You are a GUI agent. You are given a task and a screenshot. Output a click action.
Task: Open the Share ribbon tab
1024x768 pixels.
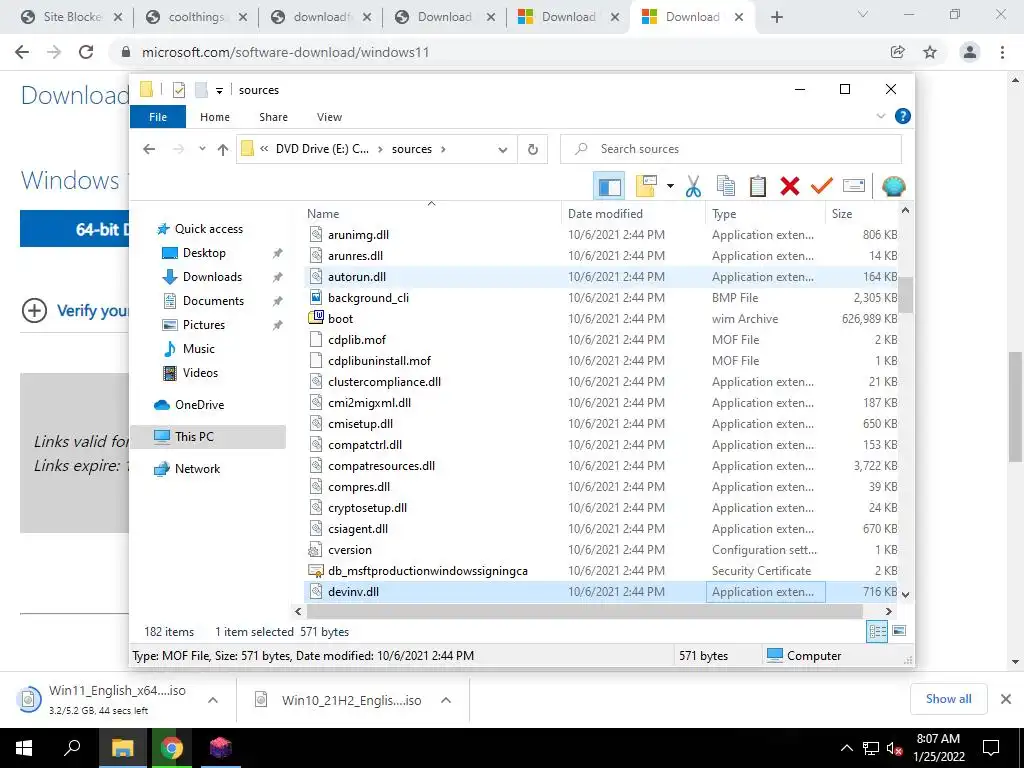point(273,117)
